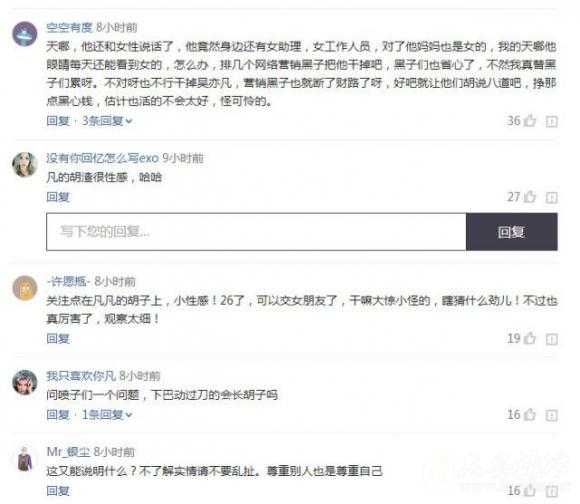This screenshot has height=504, width=580.
Task: Reply to 空空有度's comment
Action: click(58, 121)
